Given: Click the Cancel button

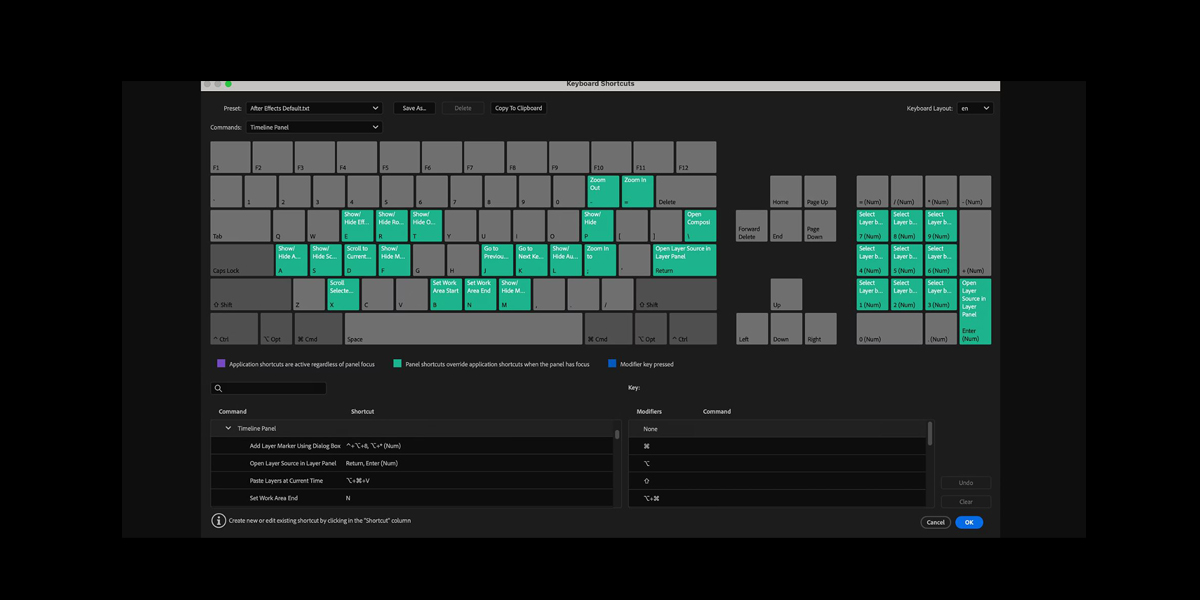Looking at the screenshot, I should 935,522.
